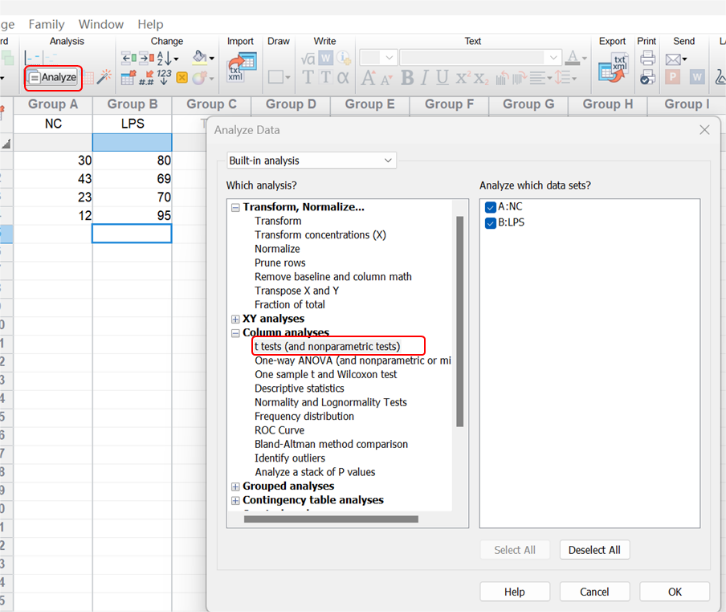Open the Window menu

pos(101,24)
